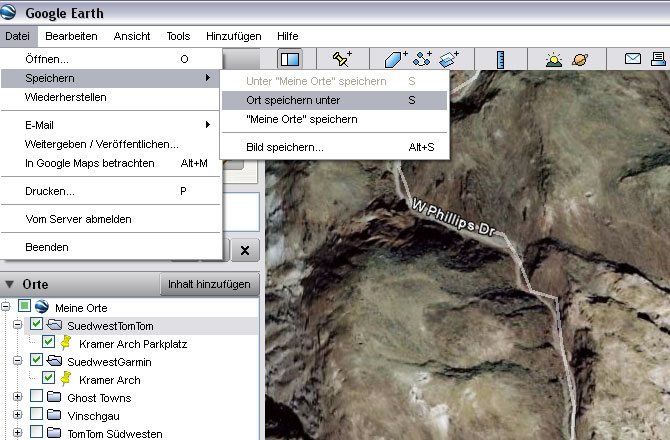Collapse the SuedwestTomTom folder node
This screenshot has width=670, height=440.
coord(18,325)
